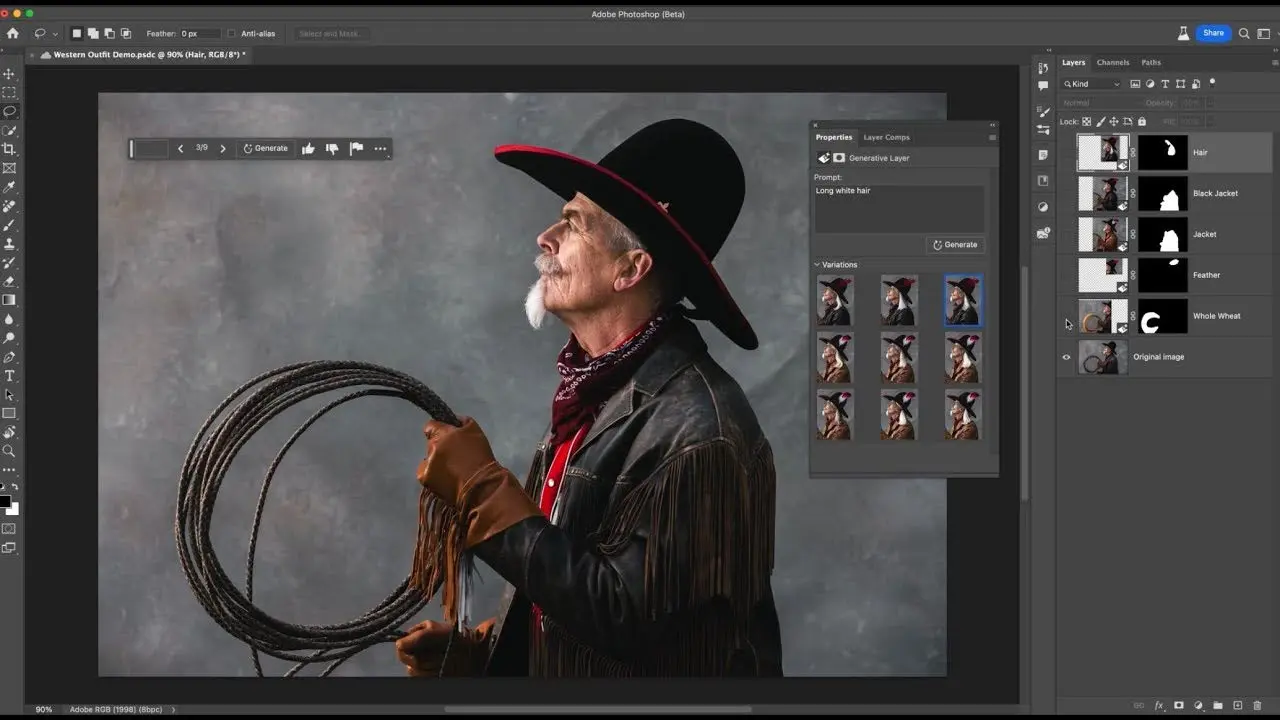The height and width of the screenshot is (720, 1280).
Task: Go to previous variation arrow
Action: pos(180,148)
